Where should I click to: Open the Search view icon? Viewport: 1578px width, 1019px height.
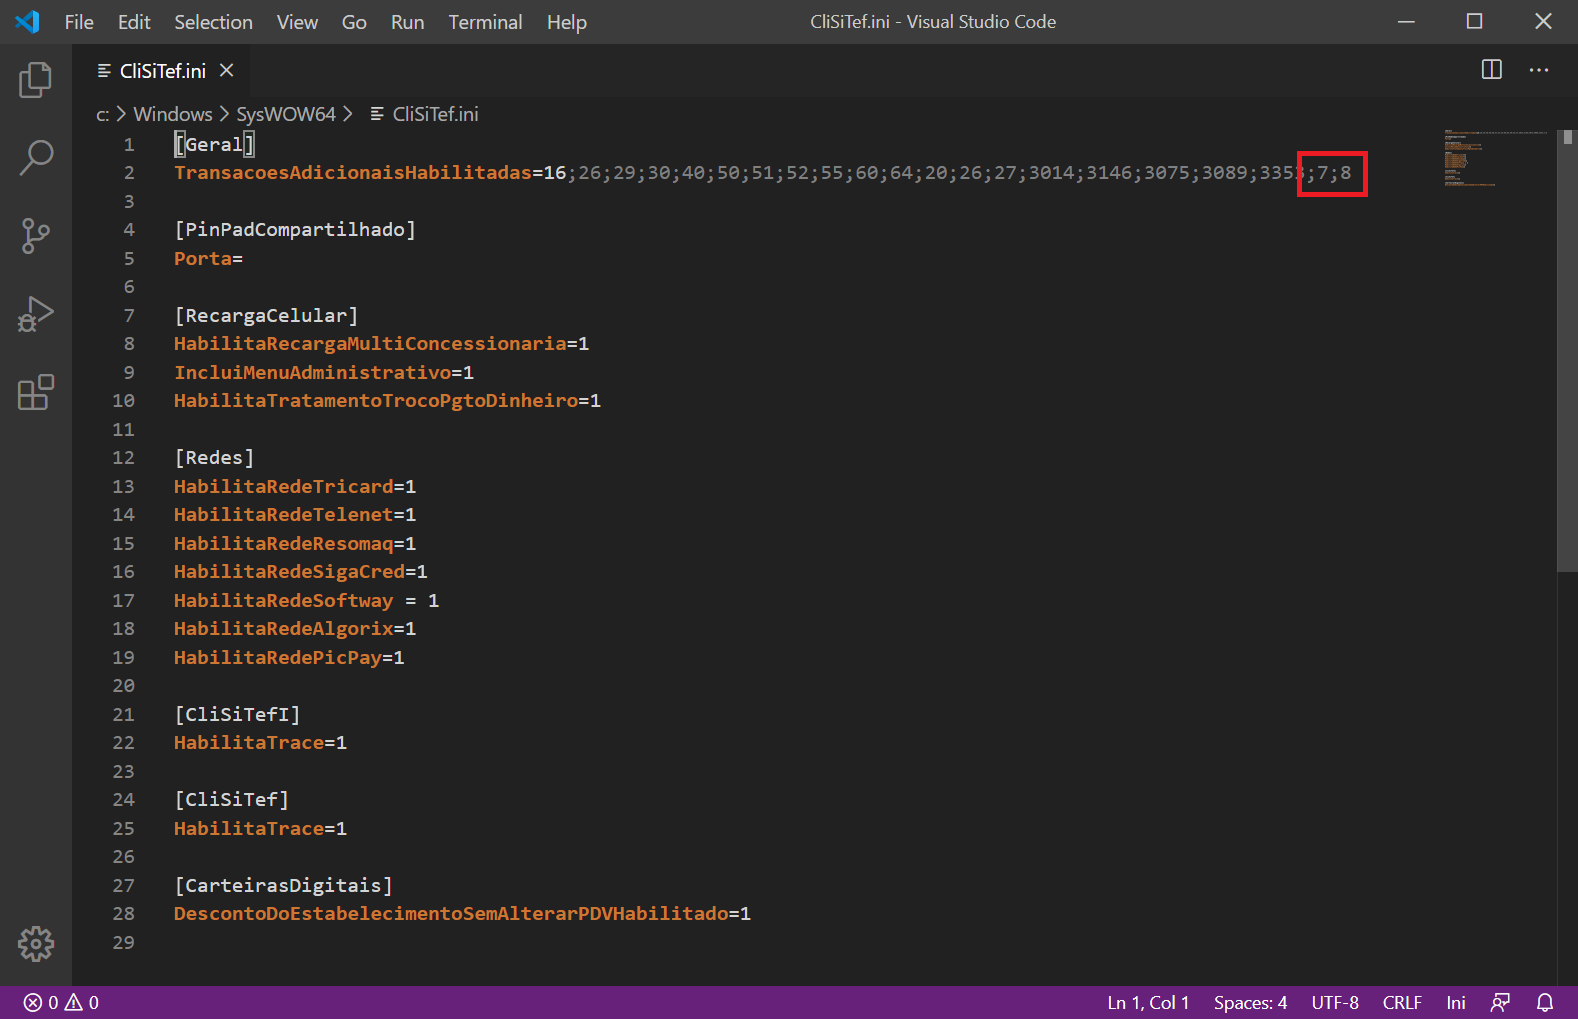(36, 158)
